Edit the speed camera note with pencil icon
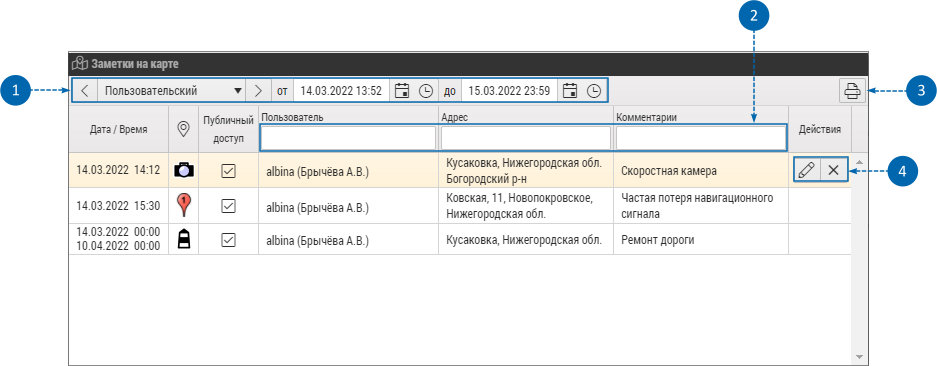Screen dimensions: 937x366 [x=806, y=170]
